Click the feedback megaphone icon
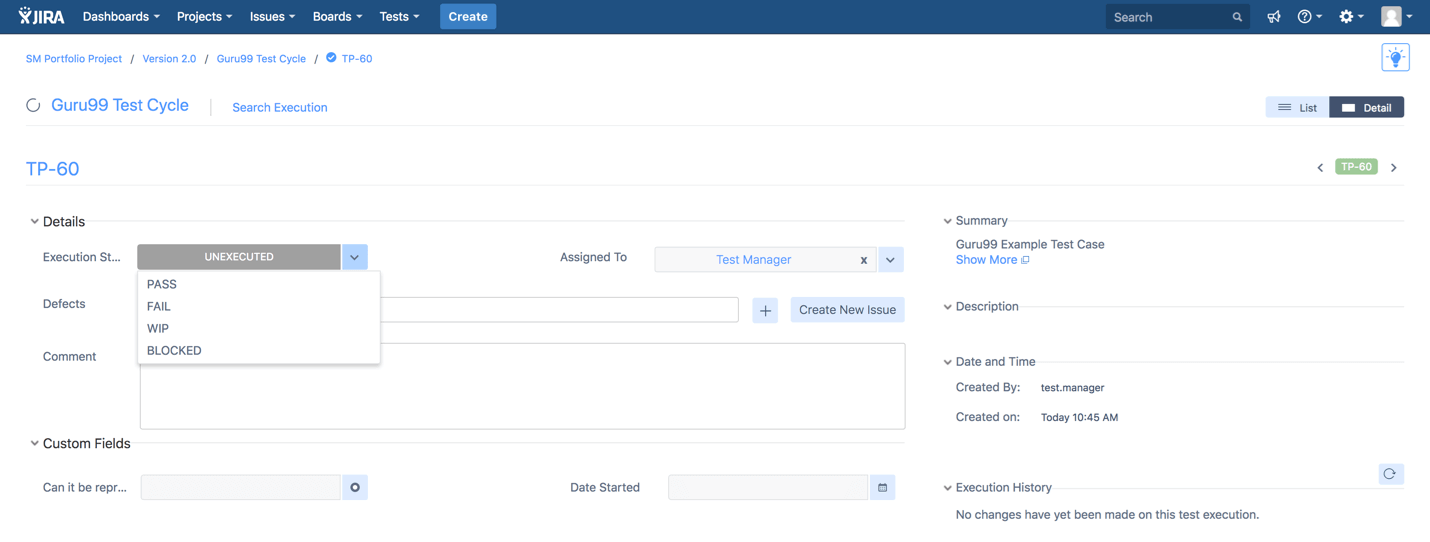The image size is (1430, 542). [1273, 17]
